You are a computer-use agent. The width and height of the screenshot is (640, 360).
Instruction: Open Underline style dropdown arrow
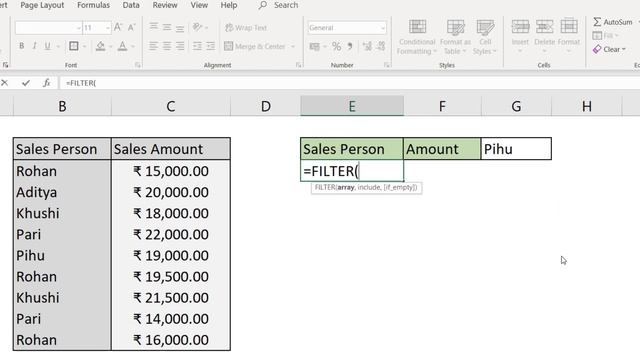point(58,47)
